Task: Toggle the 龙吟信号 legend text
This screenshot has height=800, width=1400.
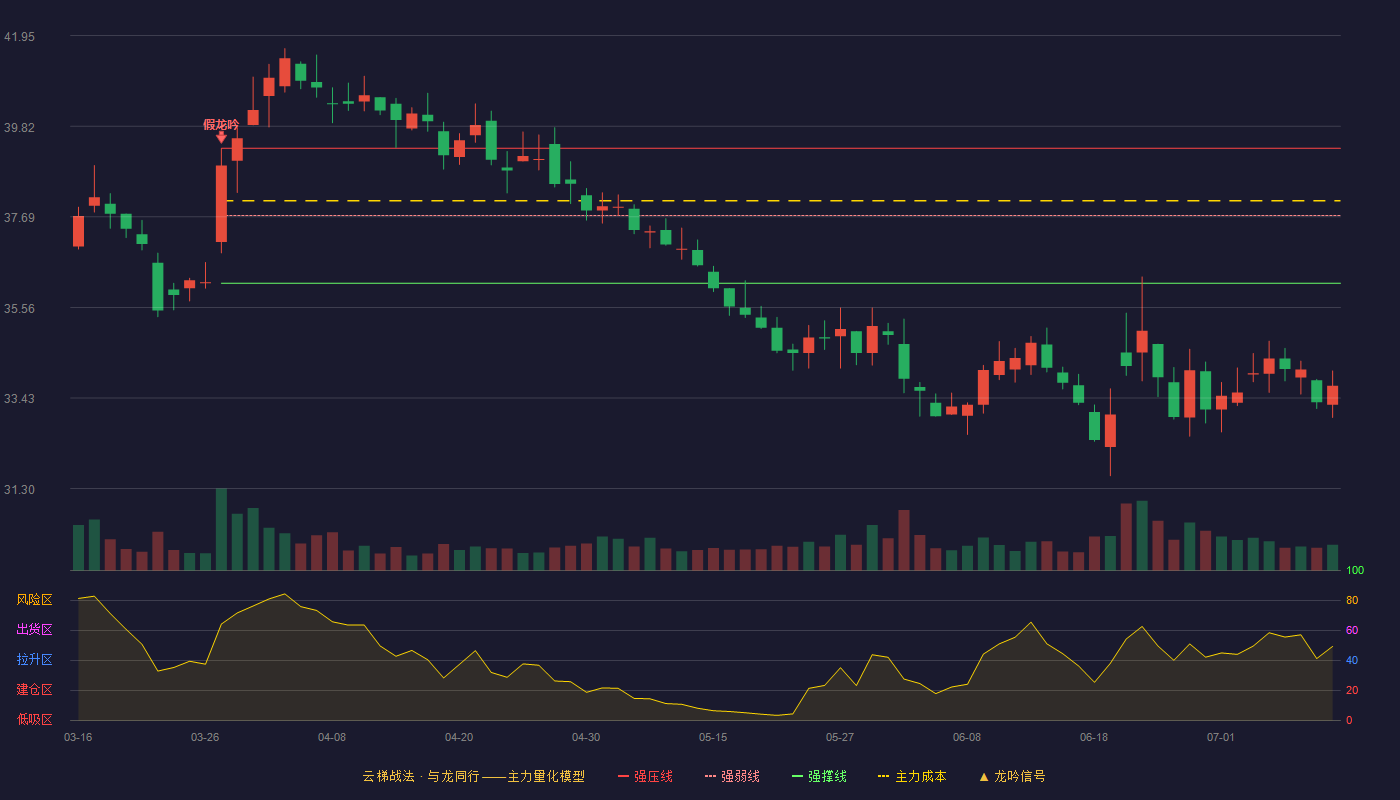Action: click(x=1020, y=776)
